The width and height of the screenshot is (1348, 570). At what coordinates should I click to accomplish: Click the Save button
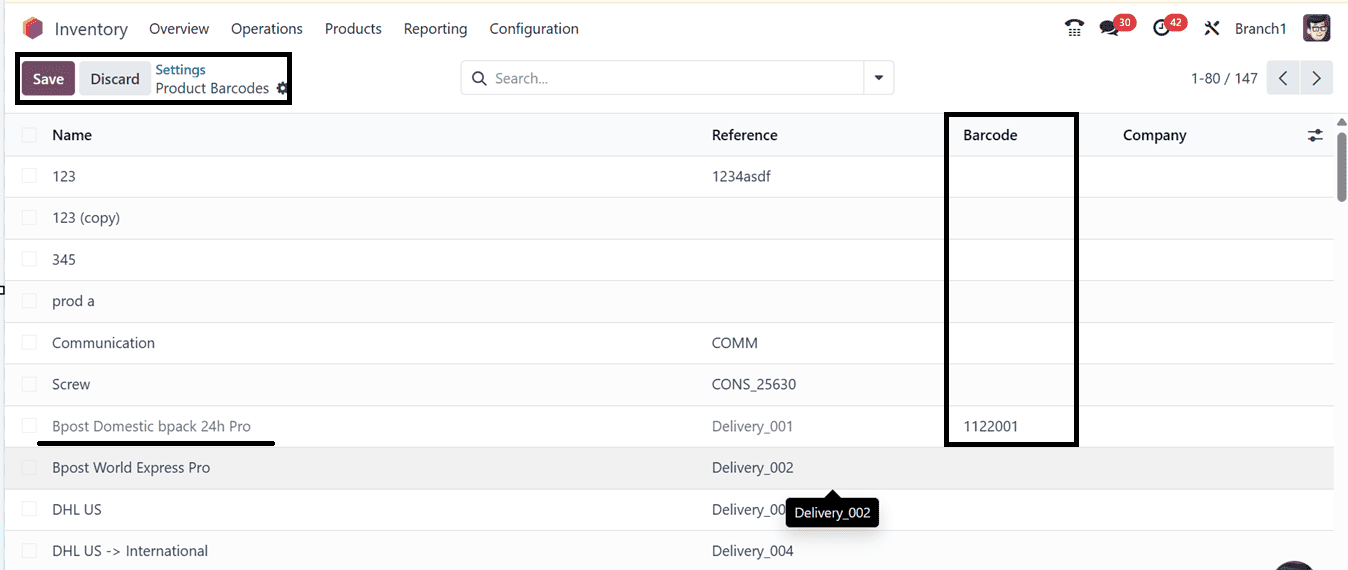(x=48, y=79)
